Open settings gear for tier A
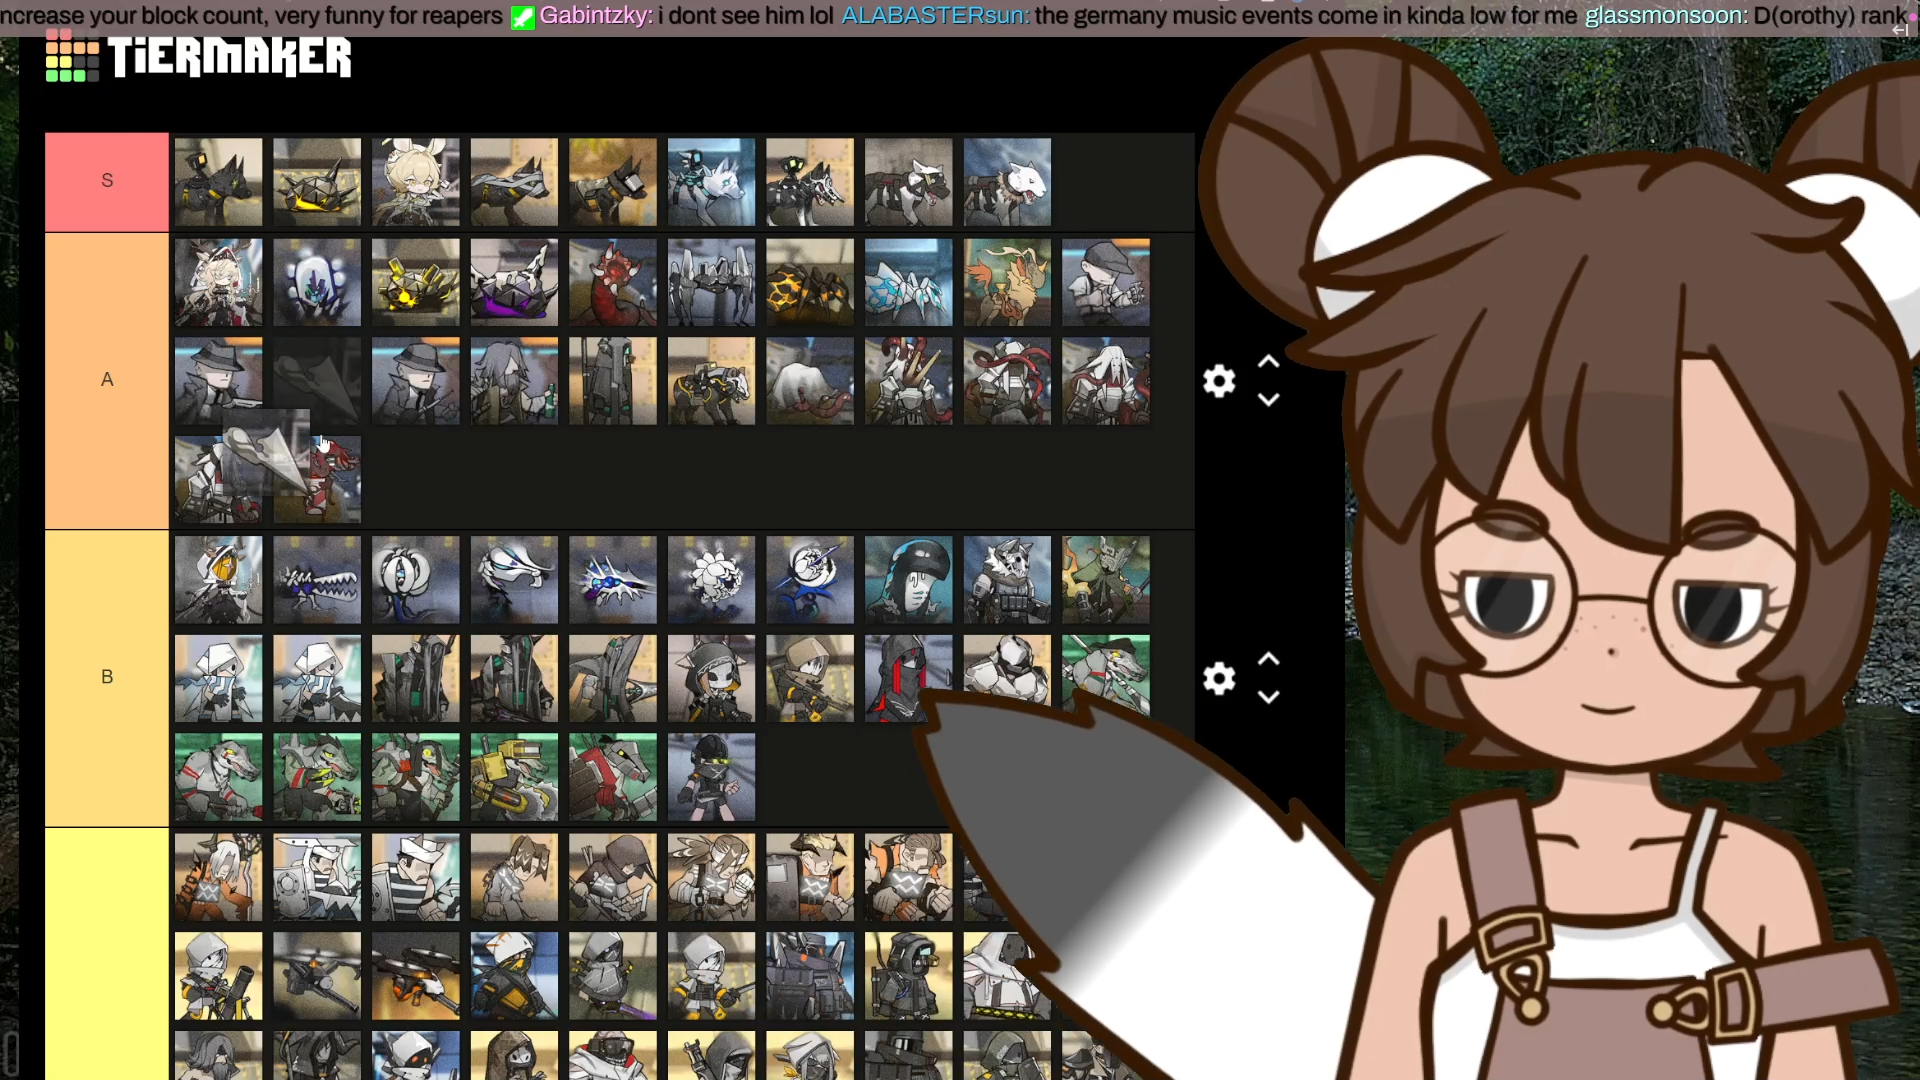The width and height of the screenshot is (1920, 1080). tap(1219, 381)
